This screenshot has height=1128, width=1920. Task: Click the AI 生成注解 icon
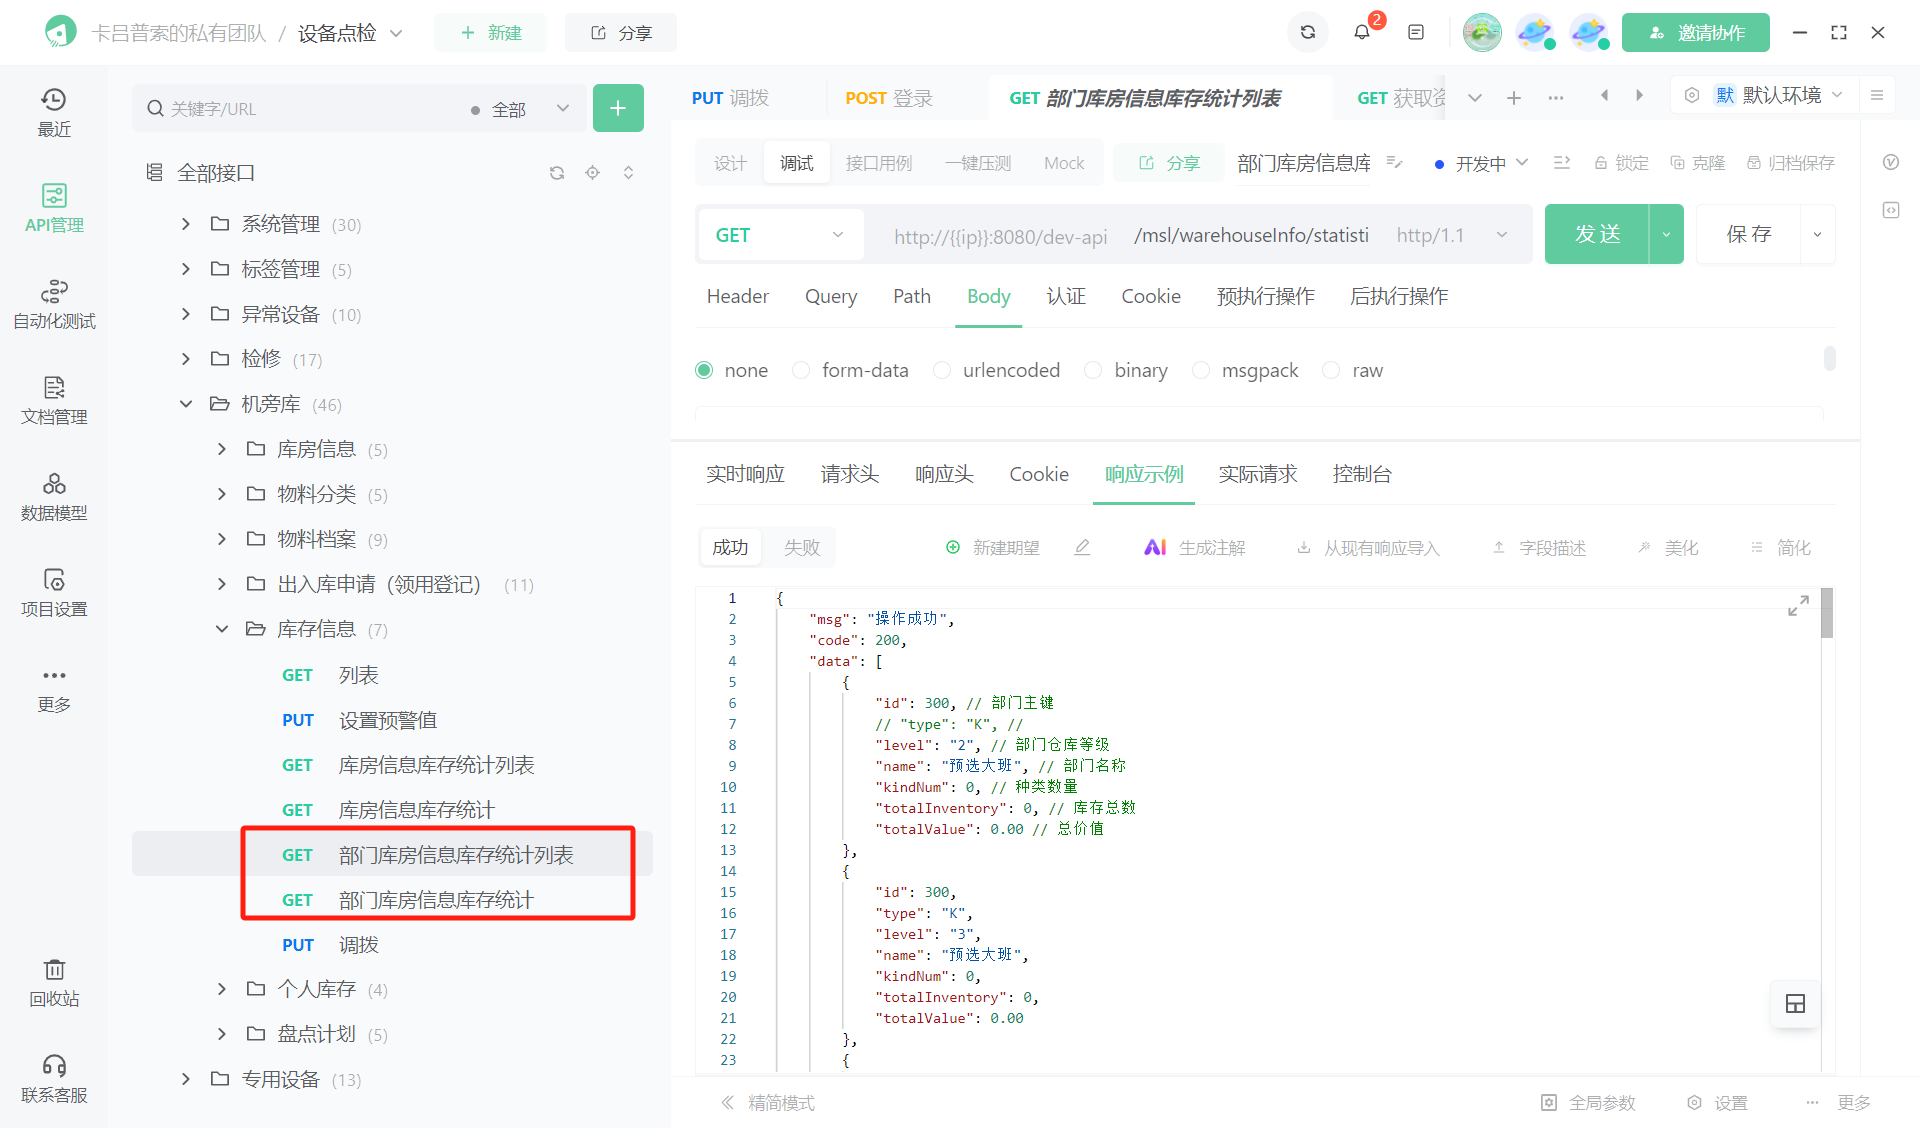pos(1155,547)
